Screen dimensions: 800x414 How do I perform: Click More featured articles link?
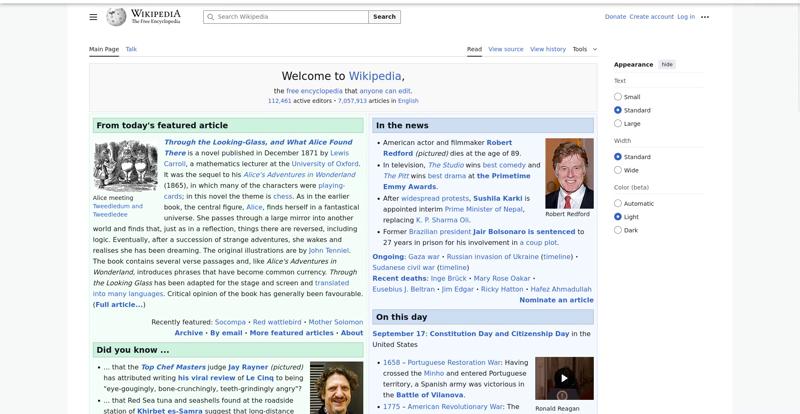tap(291, 333)
